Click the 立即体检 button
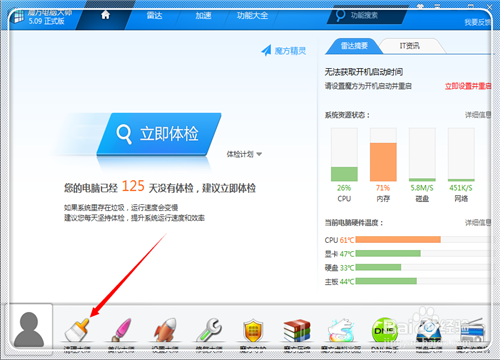 click(159, 134)
